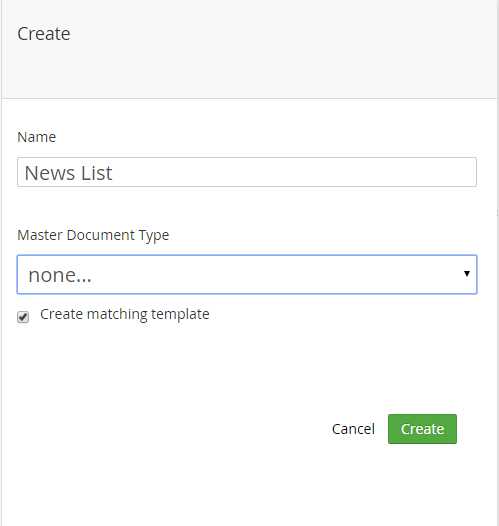Open the Master Document Type dropdown
This screenshot has width=499, height=526.
247,275
